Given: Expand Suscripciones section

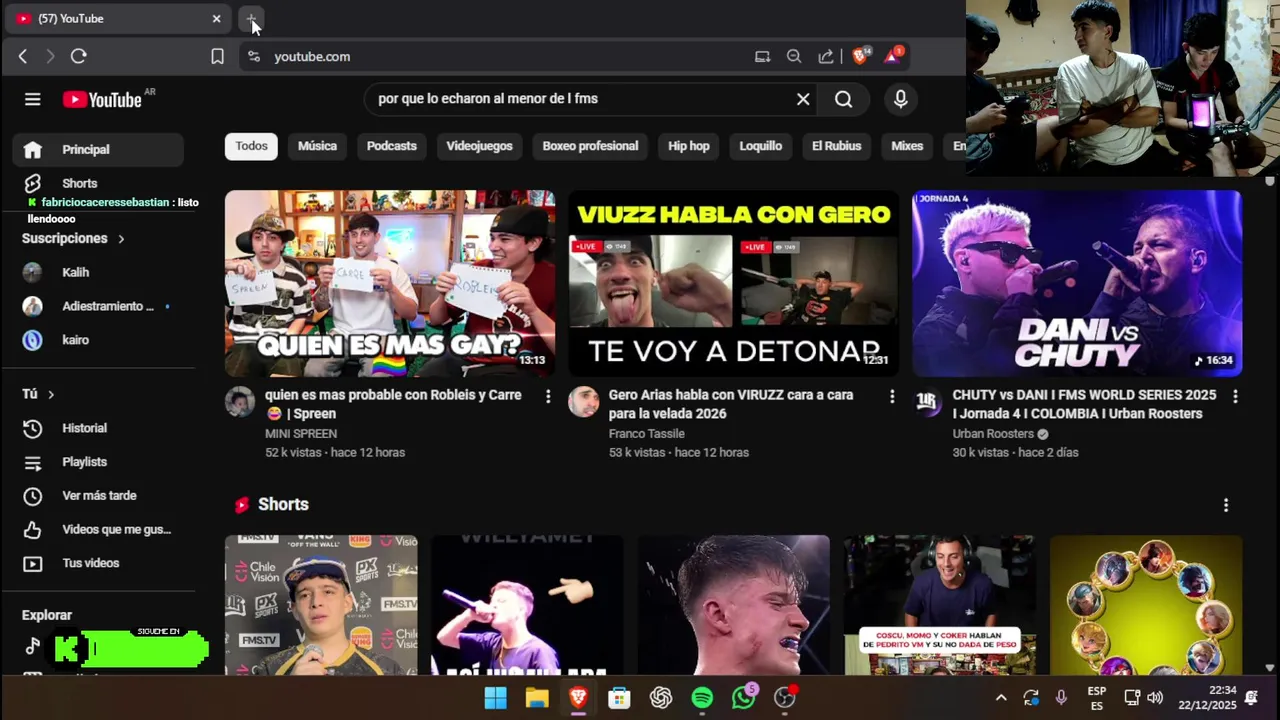Looking at the screenshot, I should pyautogui.click(x=73, y=239).
